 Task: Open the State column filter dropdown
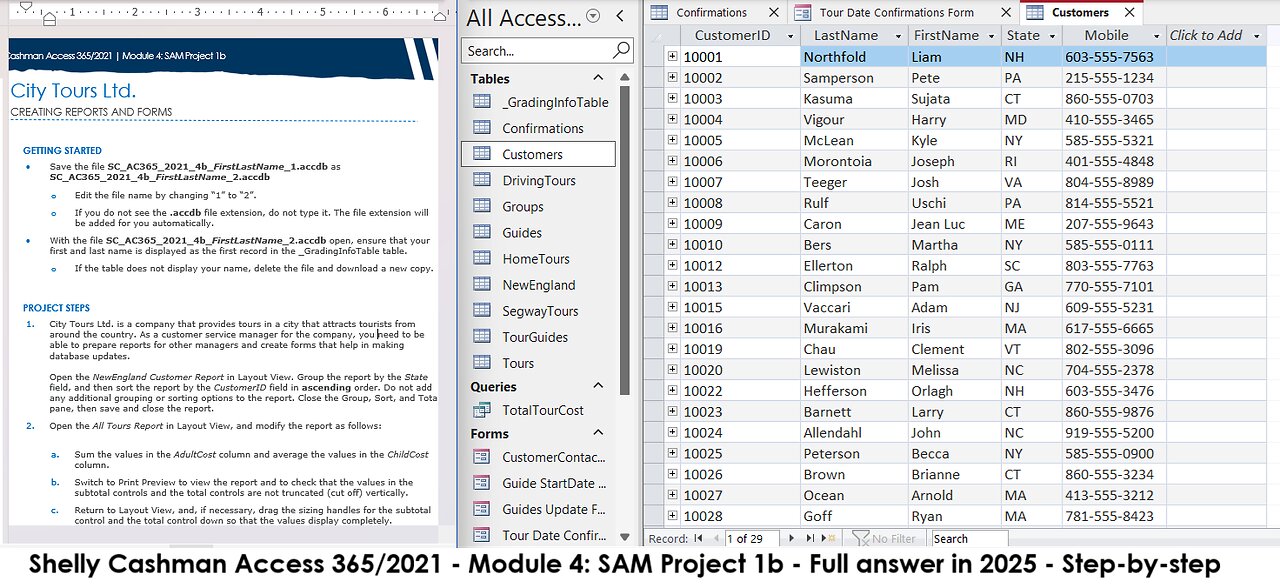tap(1051, 36)
